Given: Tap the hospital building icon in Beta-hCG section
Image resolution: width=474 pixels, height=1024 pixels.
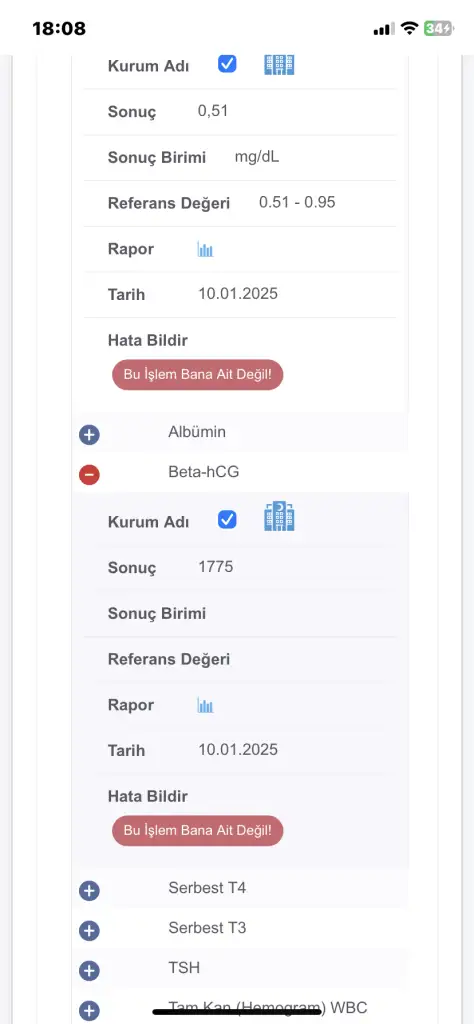Looking at the screenshot, I should click(x=279, y=516).
